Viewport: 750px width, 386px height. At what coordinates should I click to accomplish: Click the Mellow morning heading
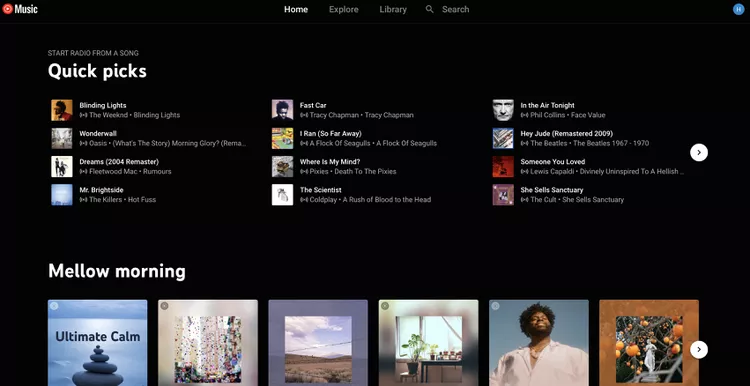tap(117, 271)
